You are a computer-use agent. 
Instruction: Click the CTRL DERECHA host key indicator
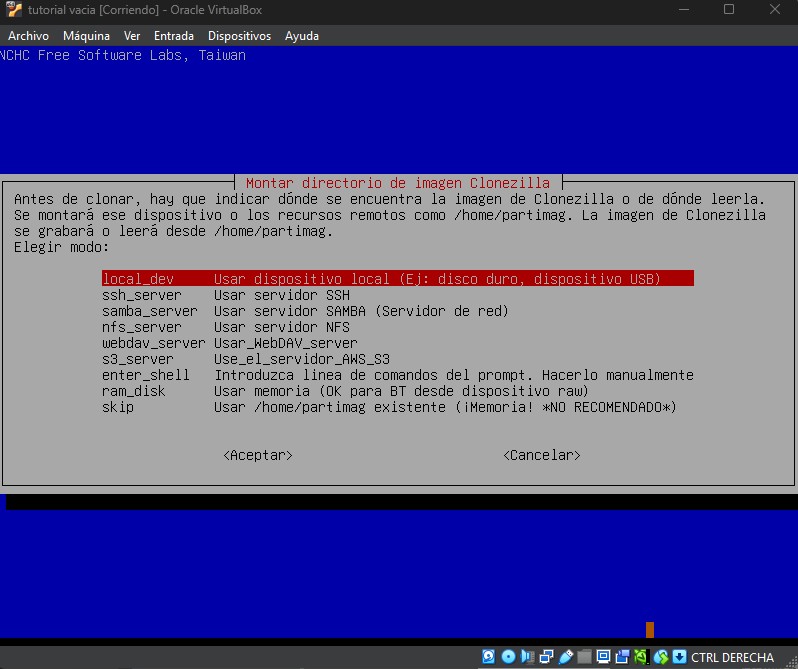pos(732,657)
